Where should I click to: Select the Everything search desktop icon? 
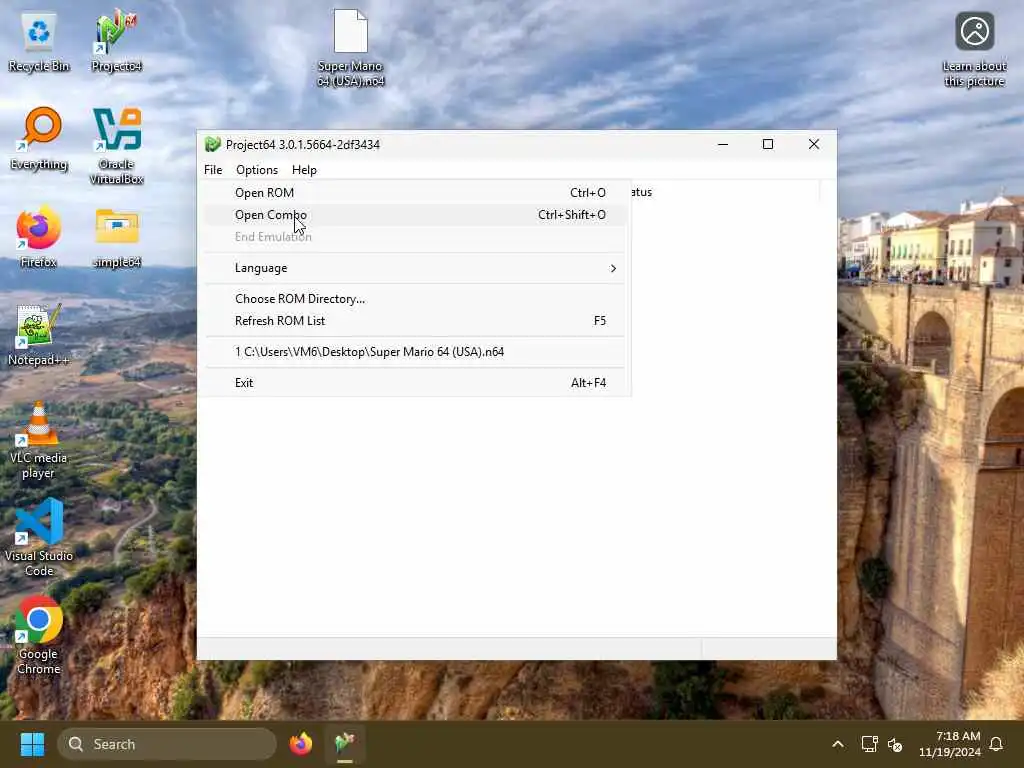pyautogui.click(x=39, y=139)
